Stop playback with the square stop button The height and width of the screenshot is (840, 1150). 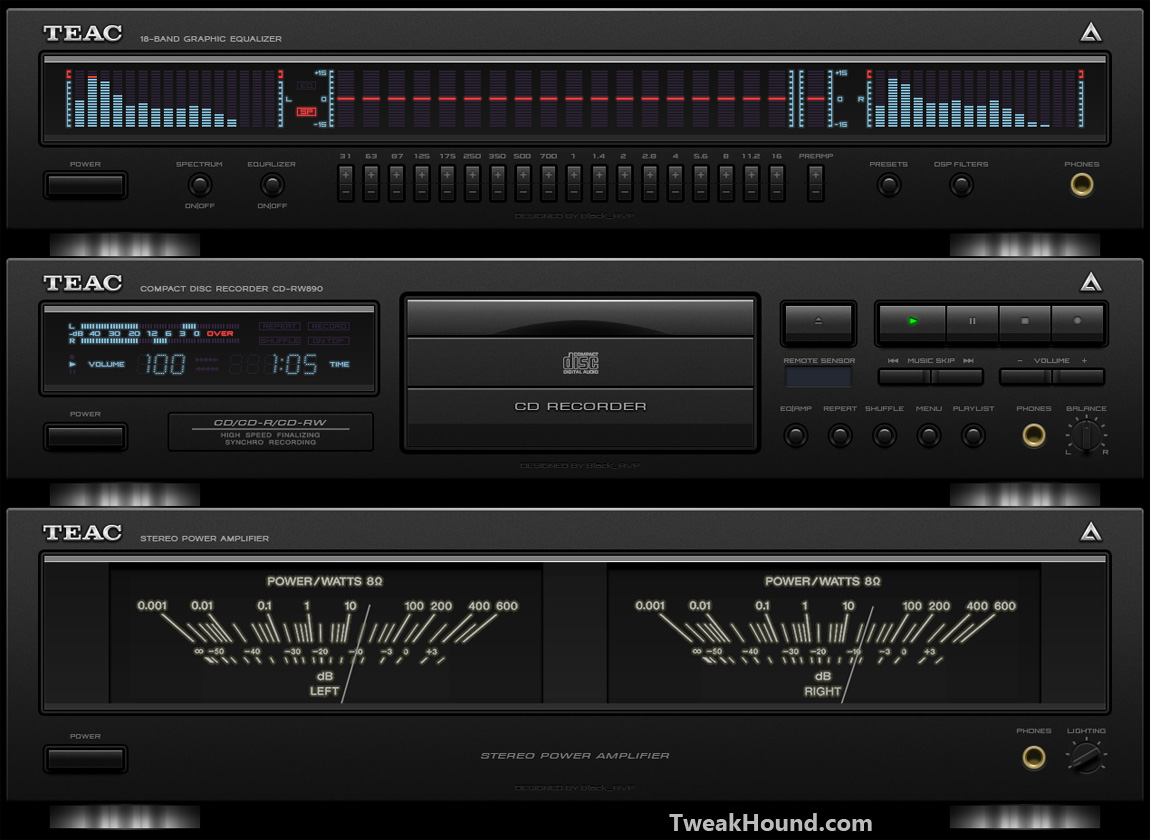pos(1025,321)
